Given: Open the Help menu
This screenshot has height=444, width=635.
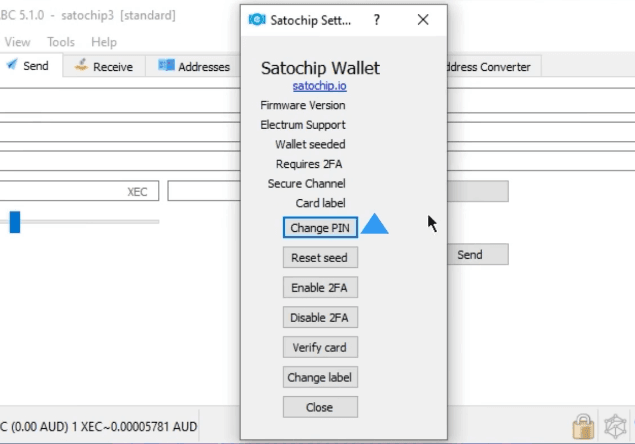Looking at the screenshot, I should (x=104, y=42).
